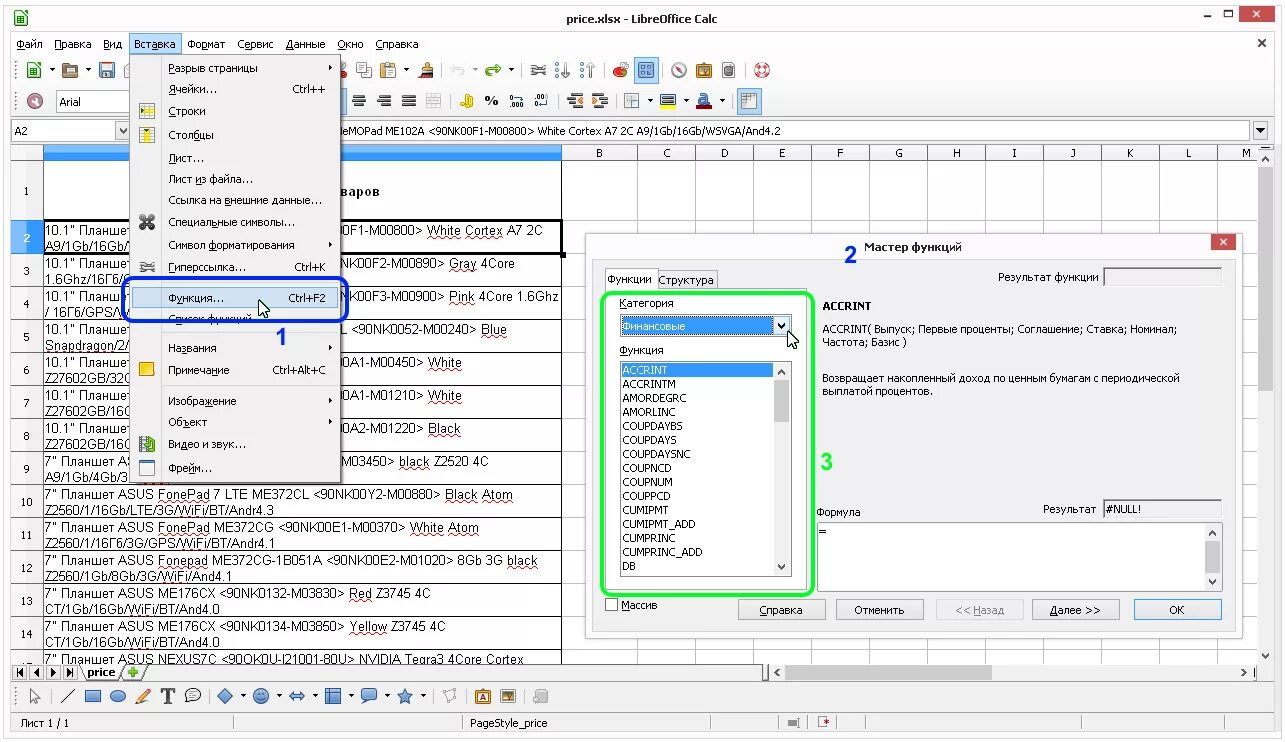Click the Arial font name field
1285x742 pixels.
pyautogui.click(x=93, y=101)
